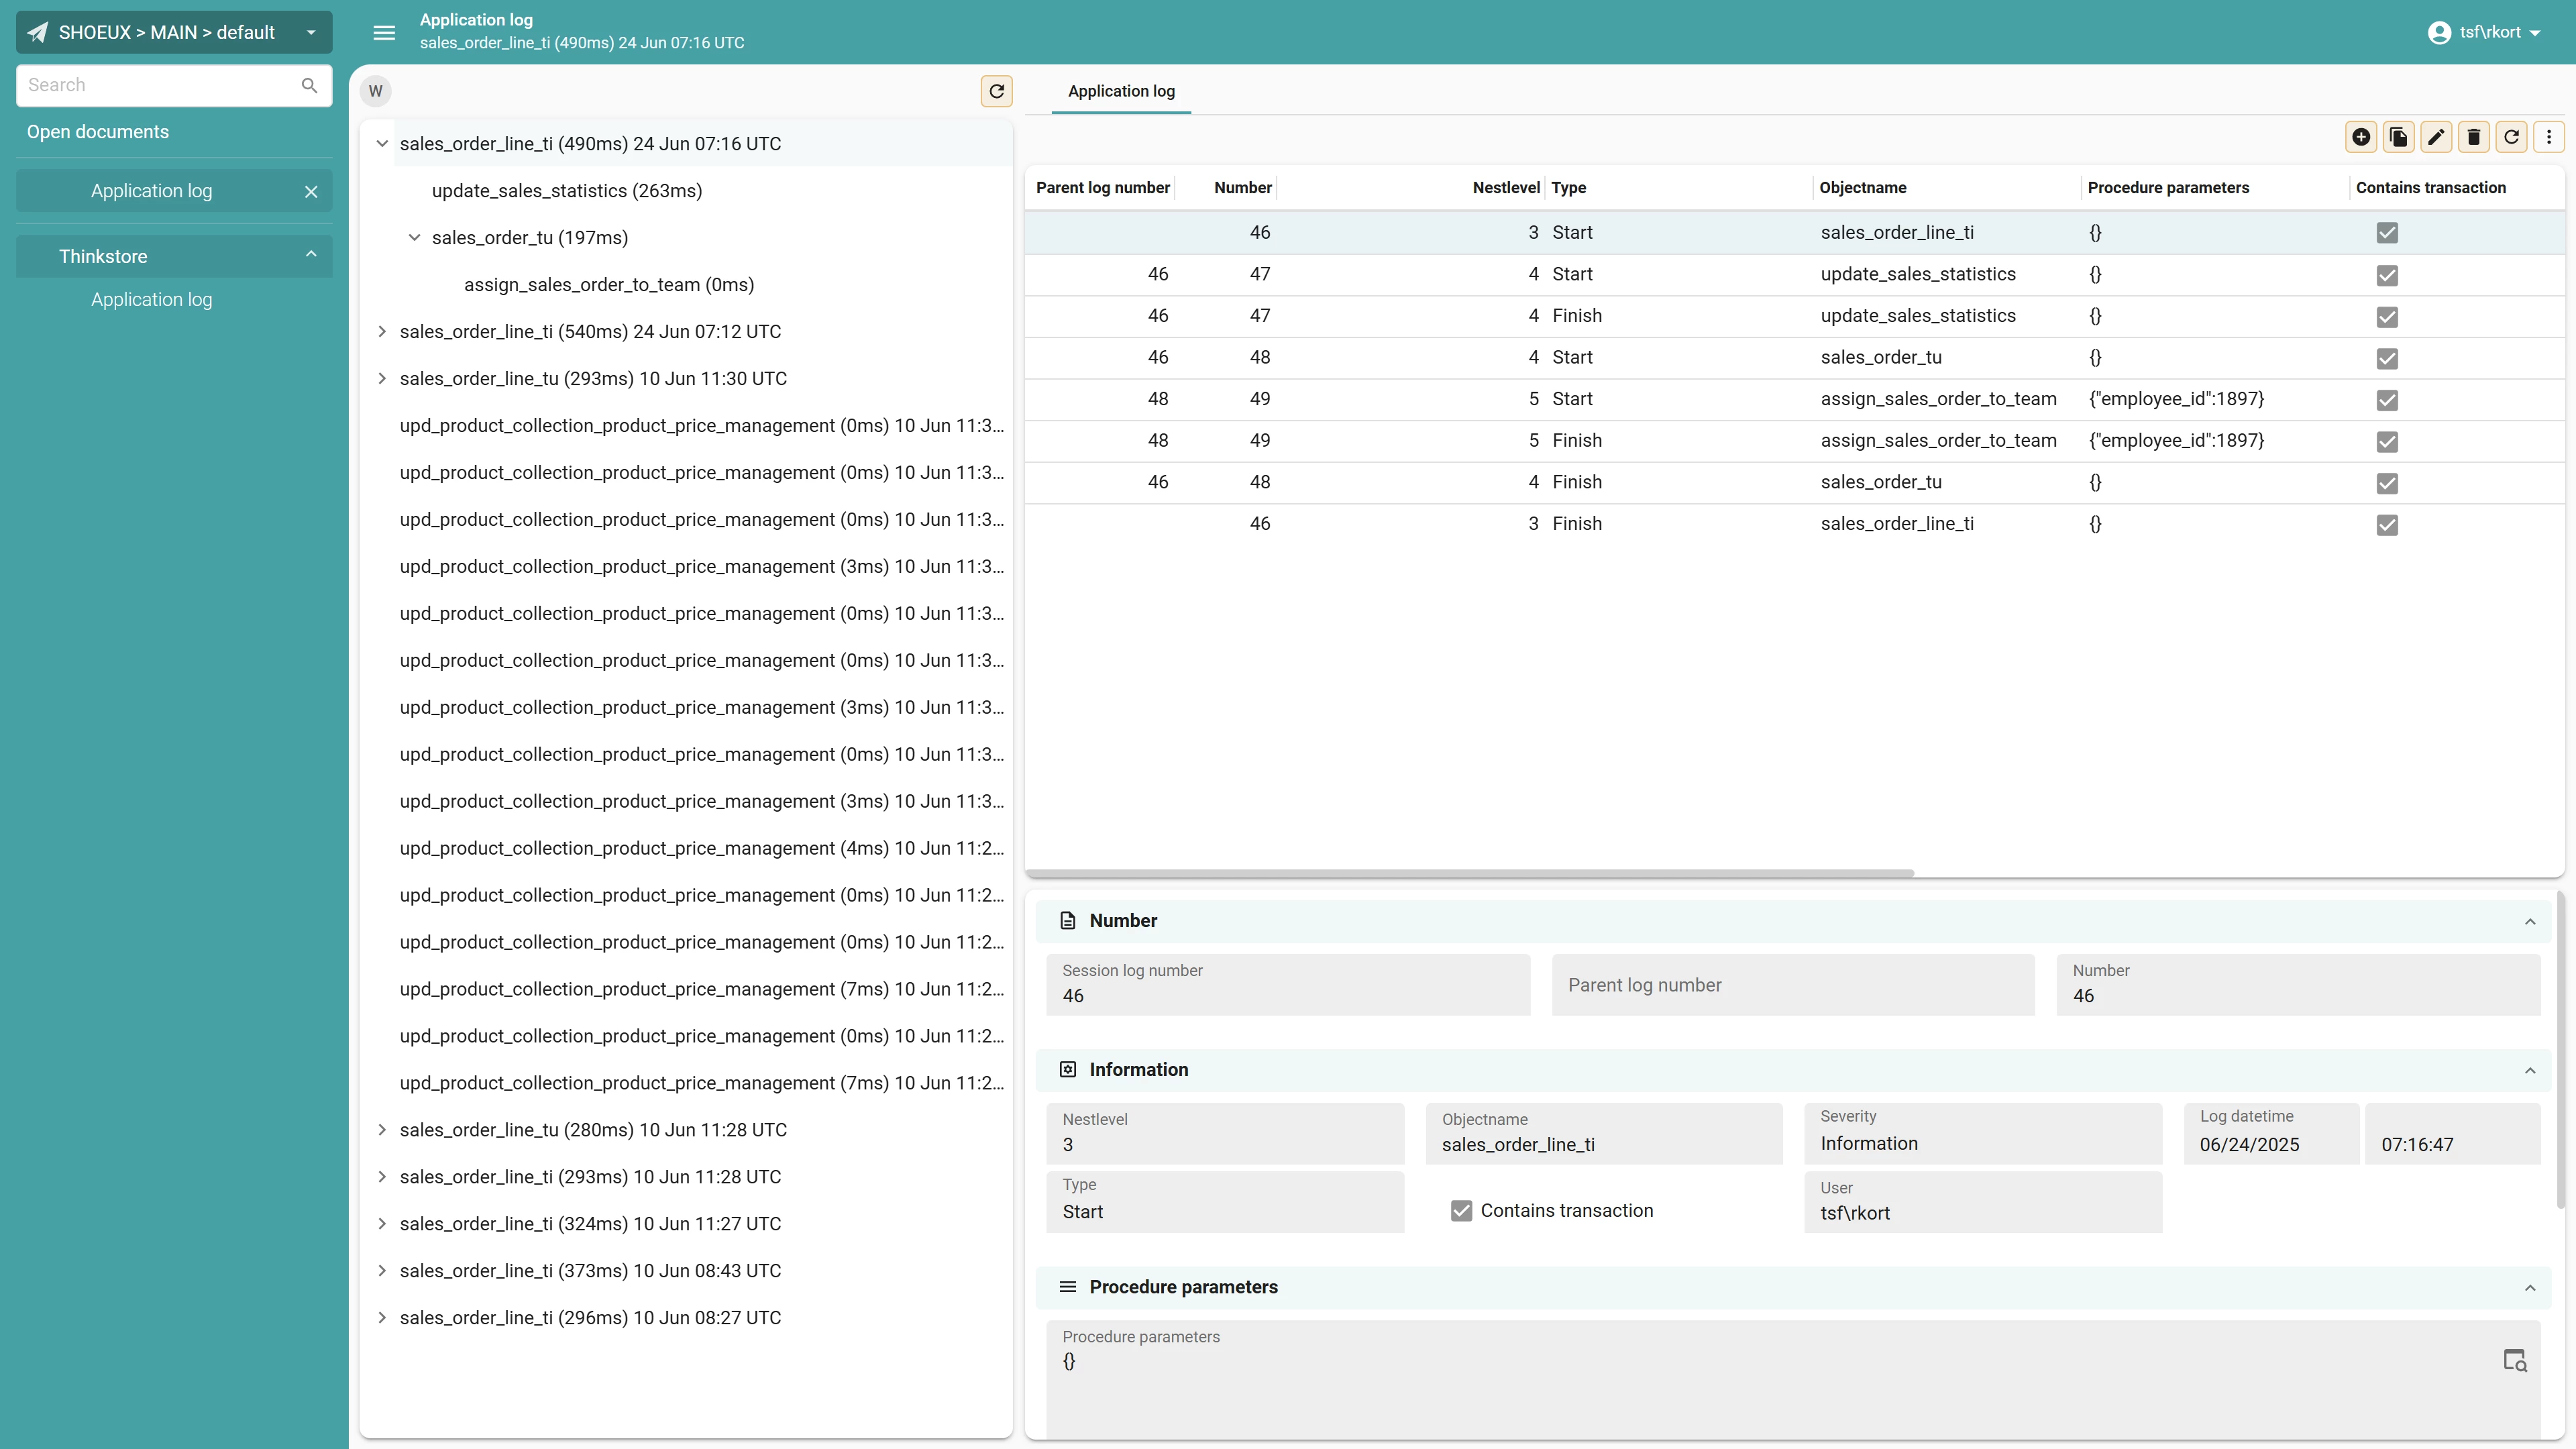Click the Number section document icon
The image size is (2576, 1449).
click(1067, 920)
